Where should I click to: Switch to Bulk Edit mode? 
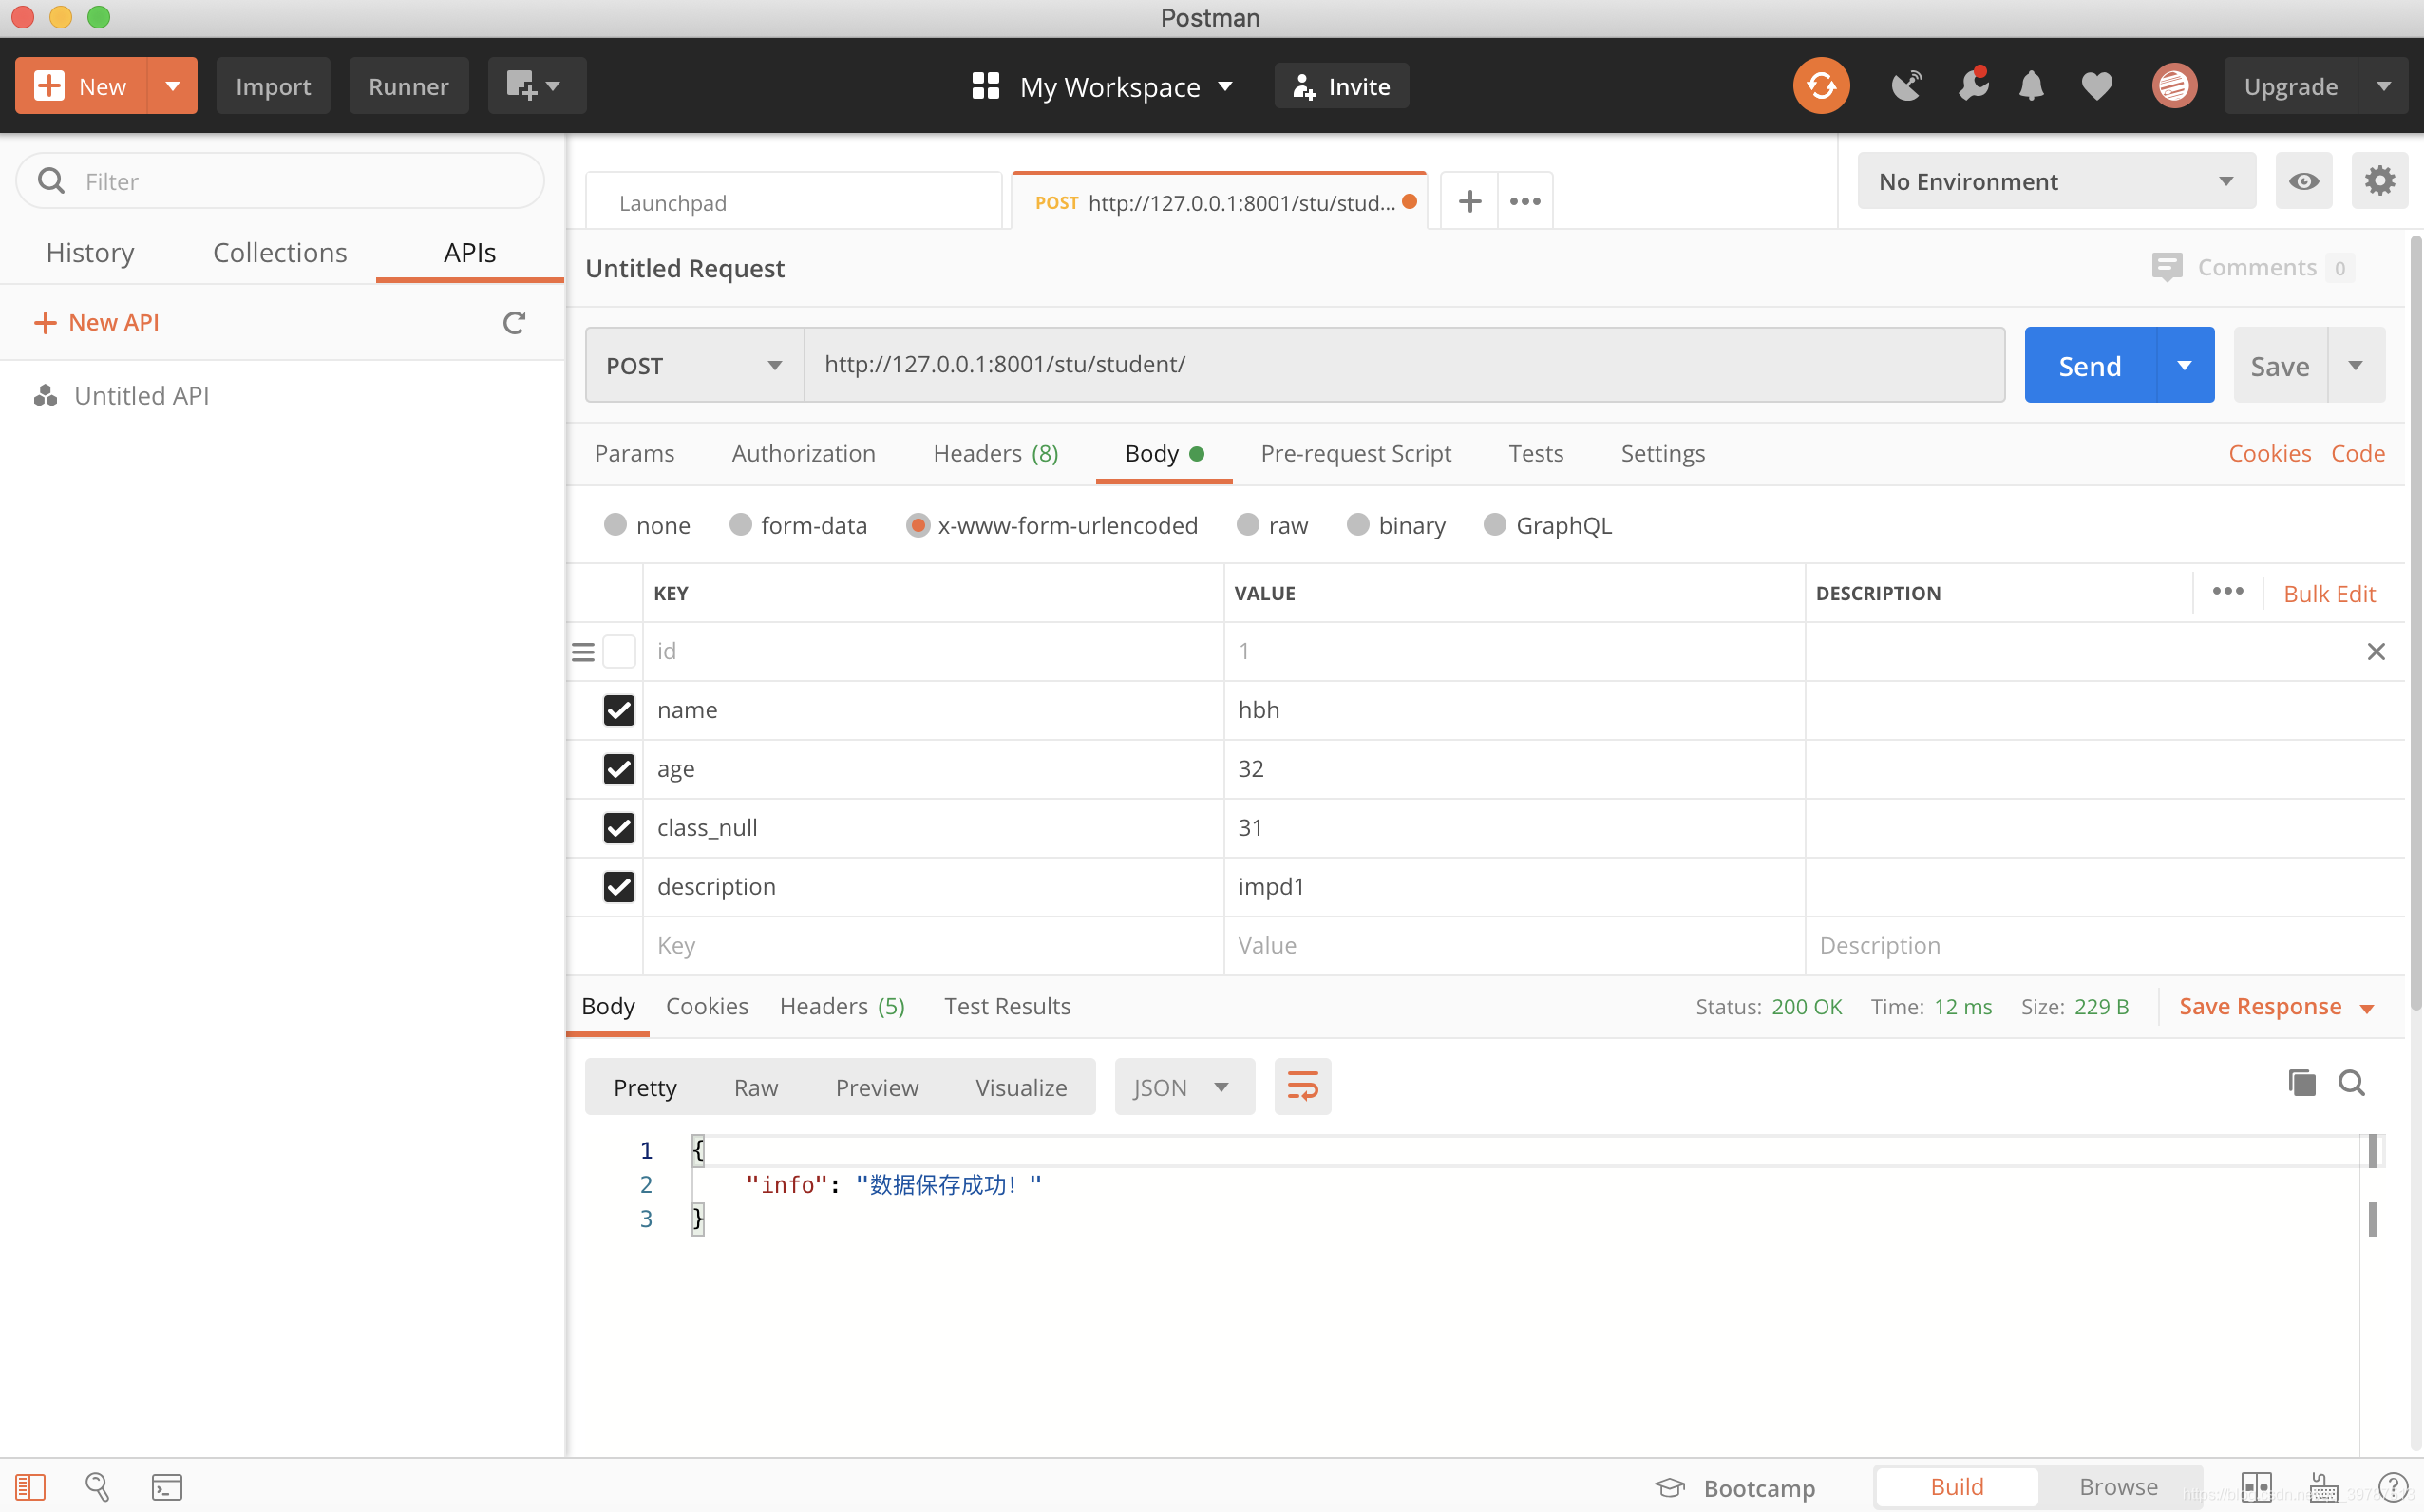click(2329, 594)
